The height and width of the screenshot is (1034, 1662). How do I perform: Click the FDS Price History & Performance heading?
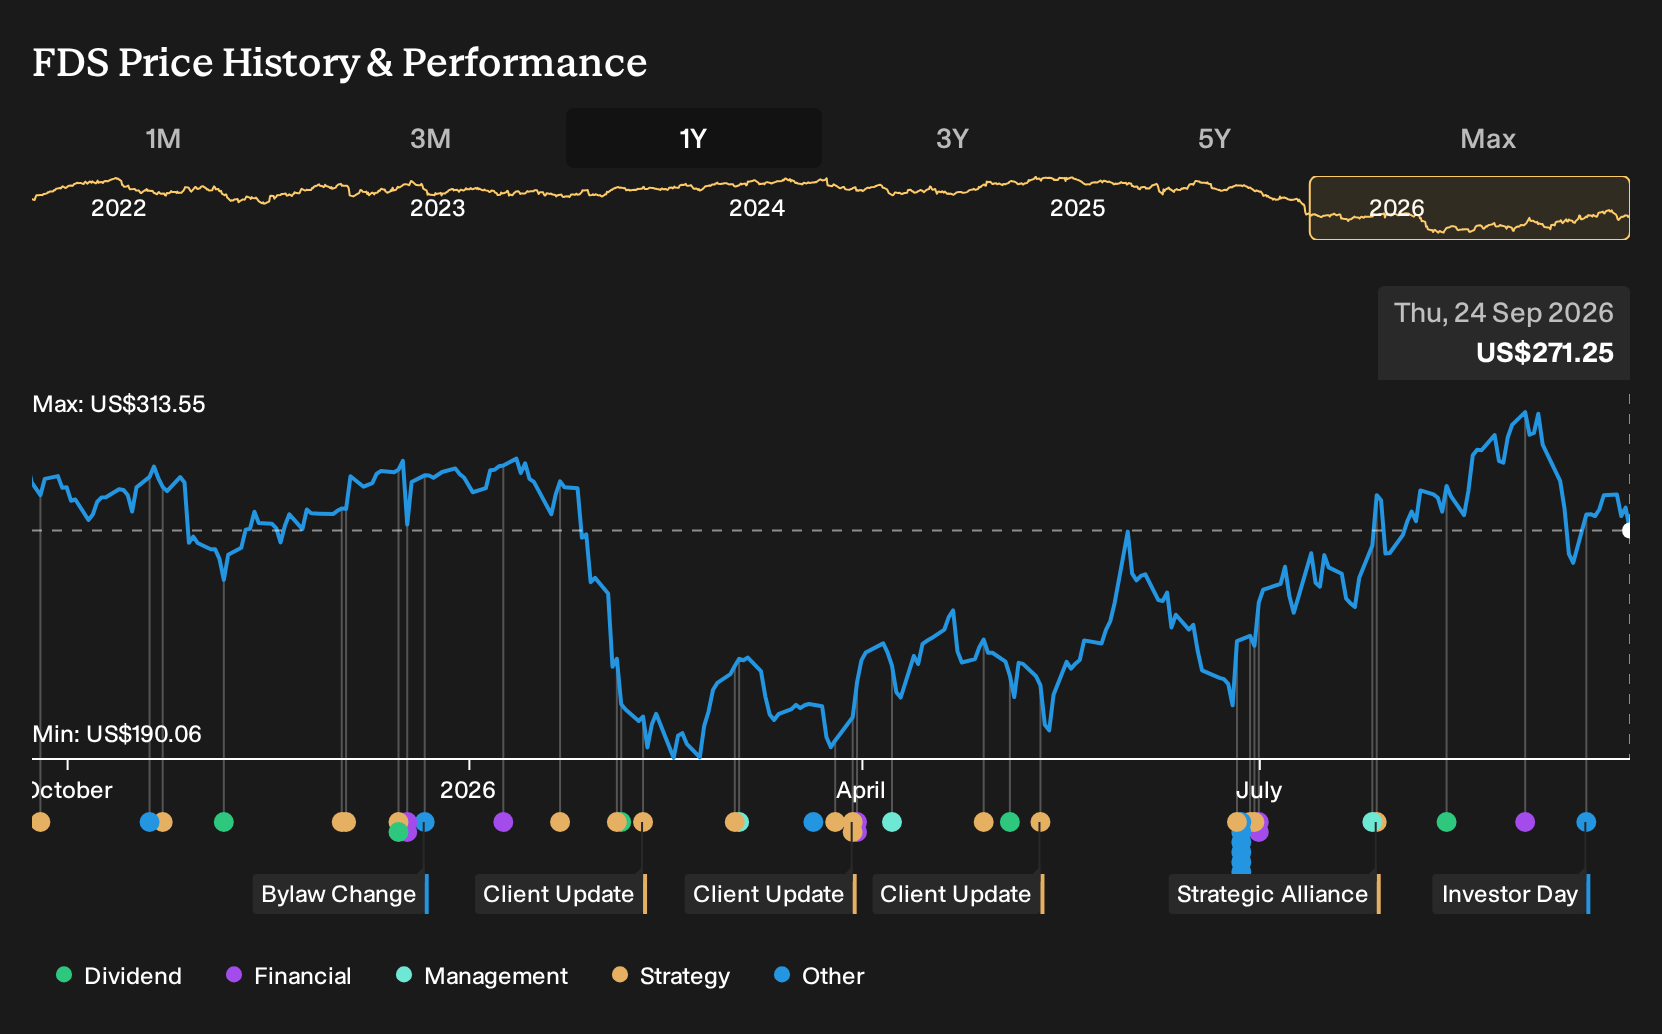click(x=340, y=62)
